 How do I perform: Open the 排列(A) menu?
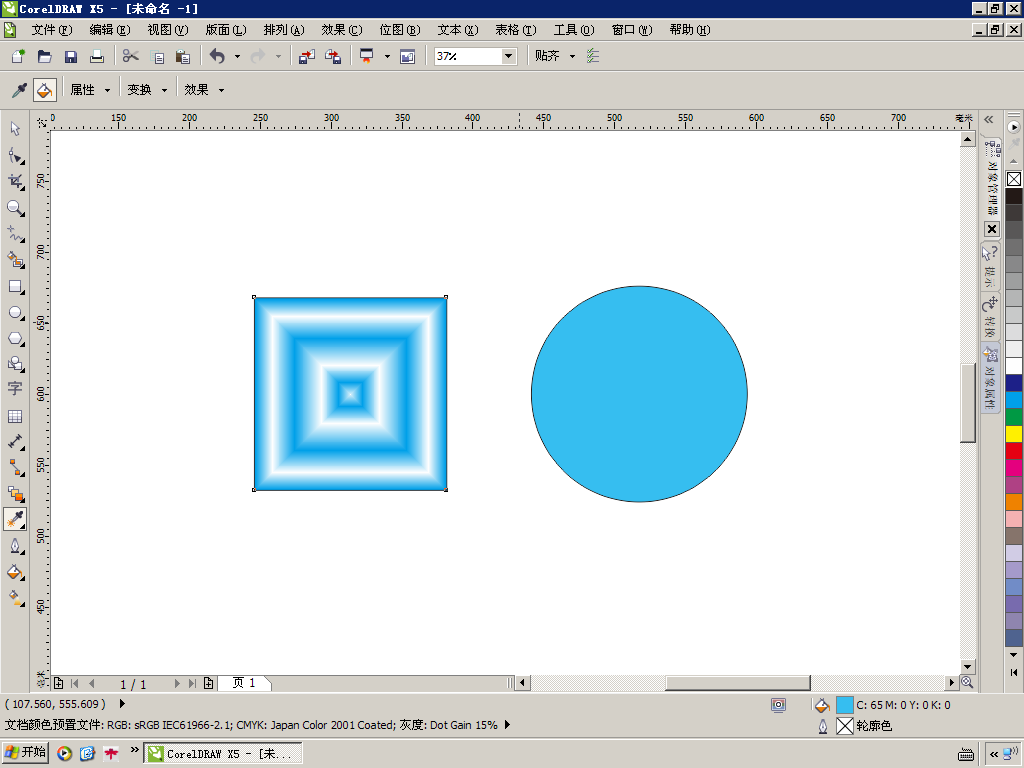point(284,30)
